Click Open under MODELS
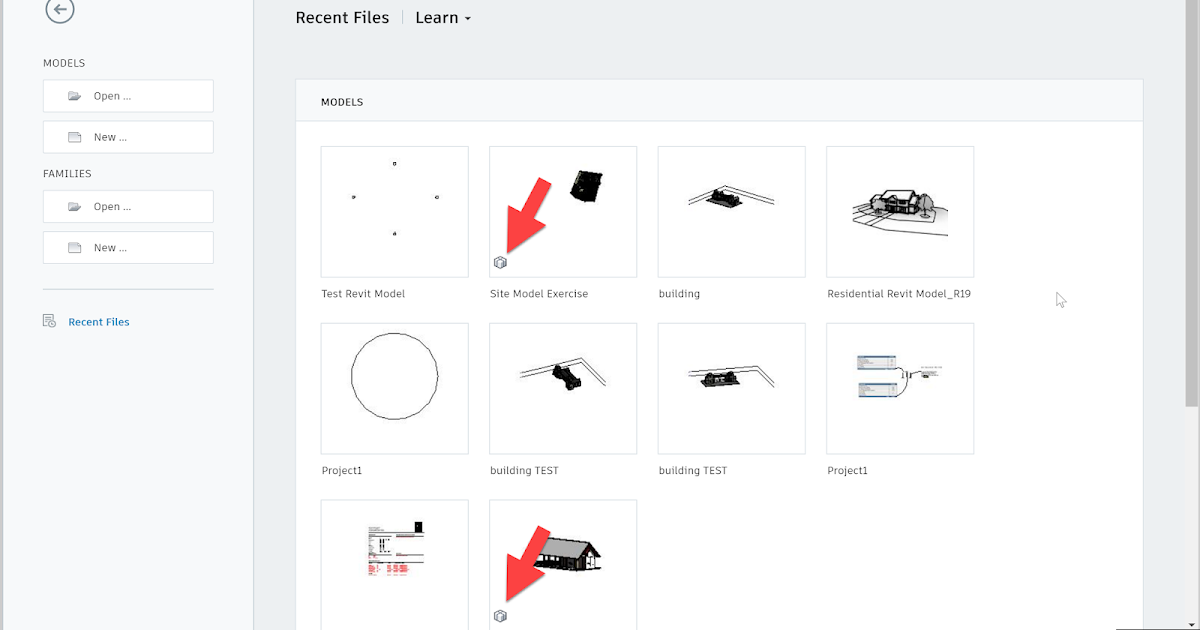This screenshot has width=1200, height=630. point(128,95)
